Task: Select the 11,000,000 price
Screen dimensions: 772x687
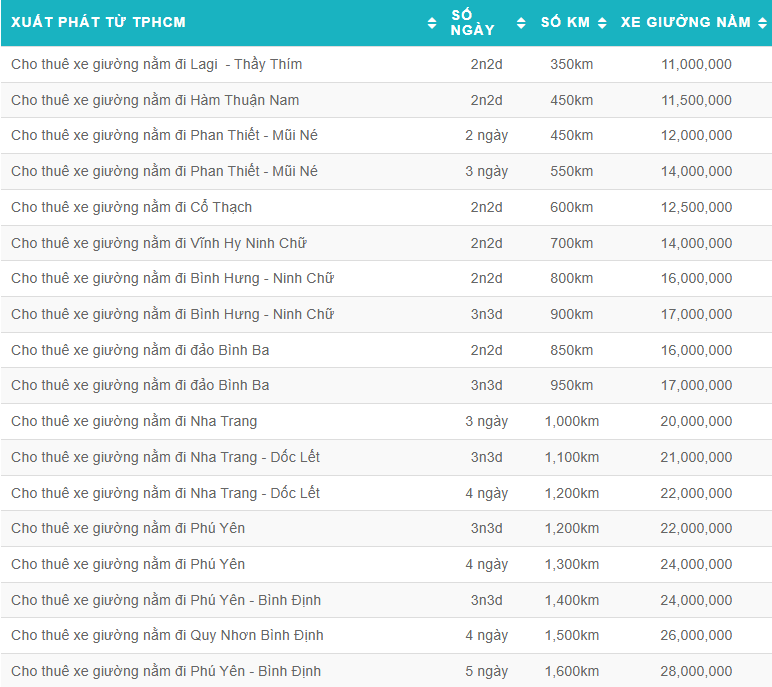Action: (696, 65)
